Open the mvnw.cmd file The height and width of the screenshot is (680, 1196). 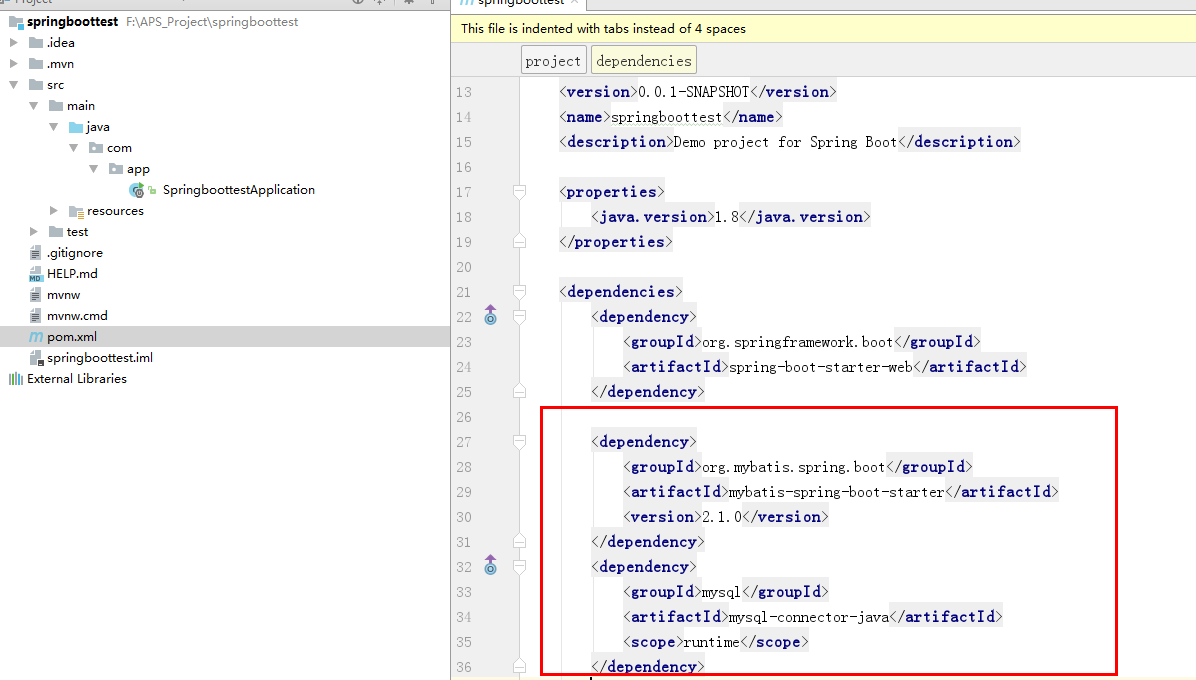(x=77, y=316)
